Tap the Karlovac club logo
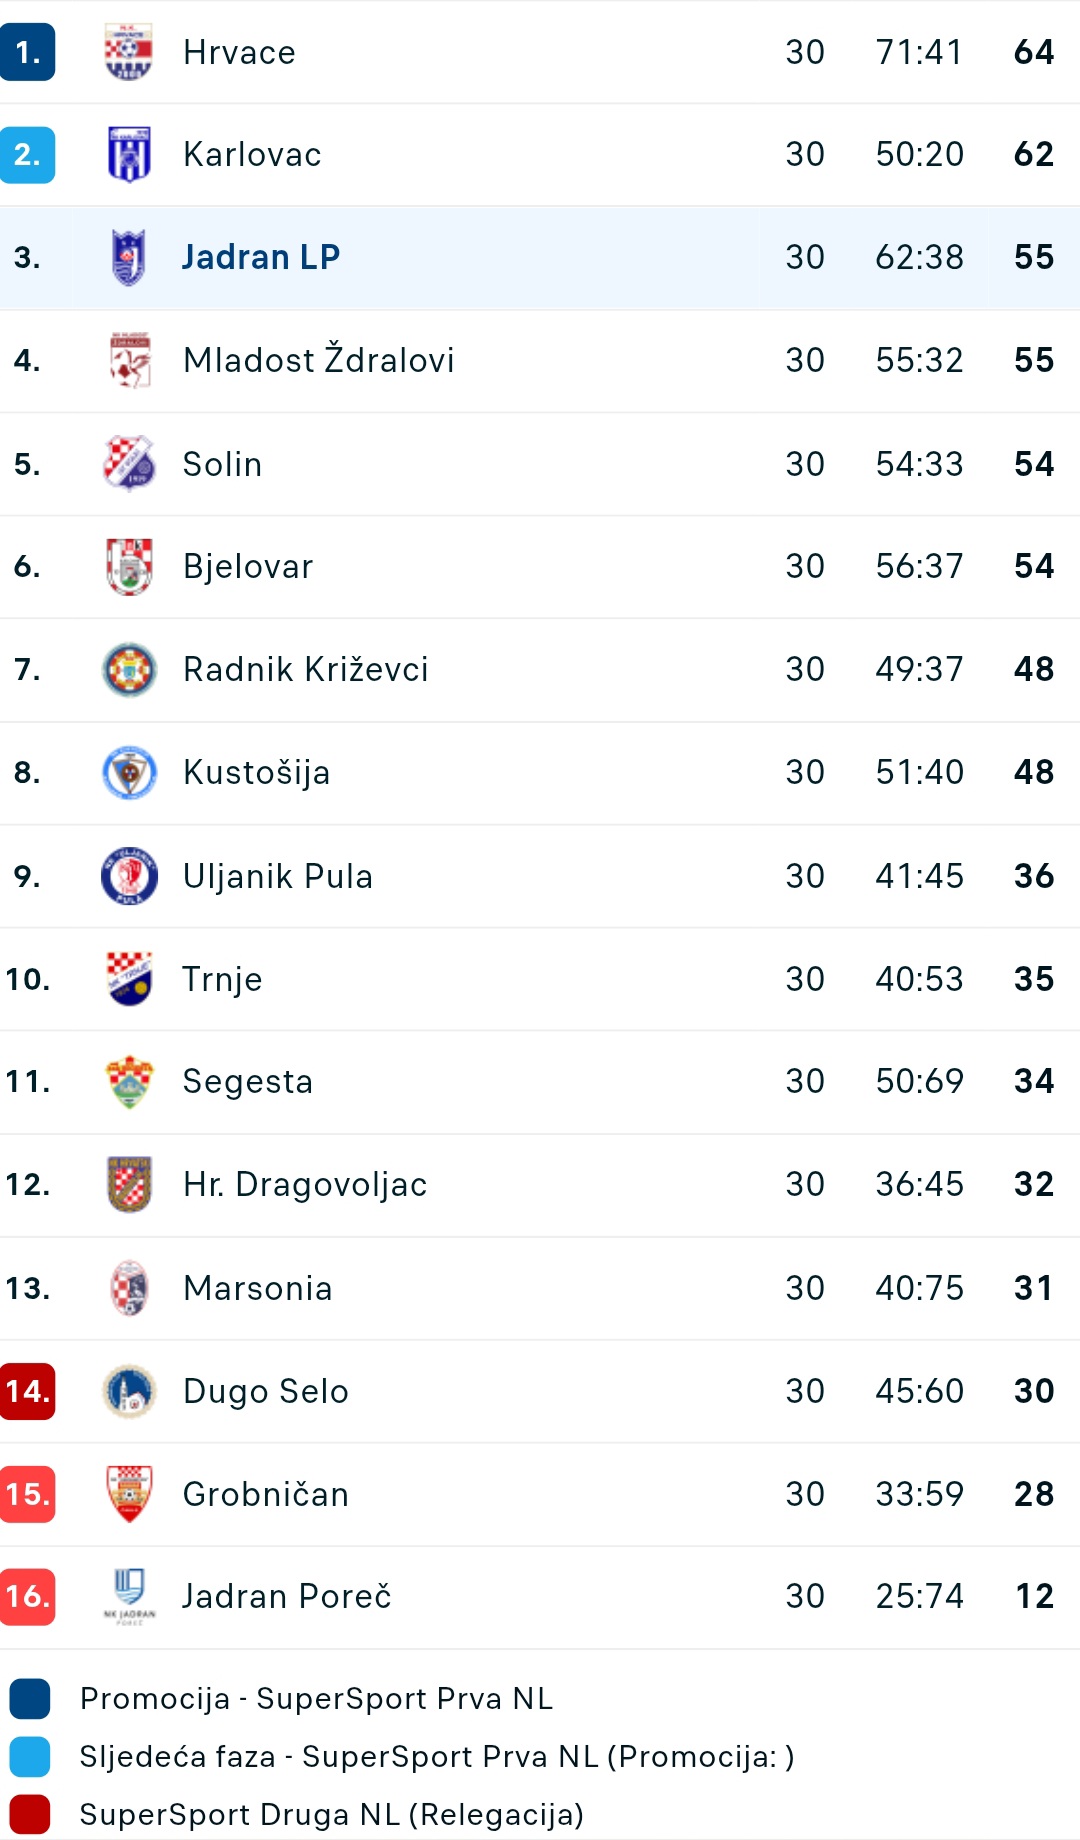The width and height of the screenshot is (1080, 1840). (x=129, y=155)
